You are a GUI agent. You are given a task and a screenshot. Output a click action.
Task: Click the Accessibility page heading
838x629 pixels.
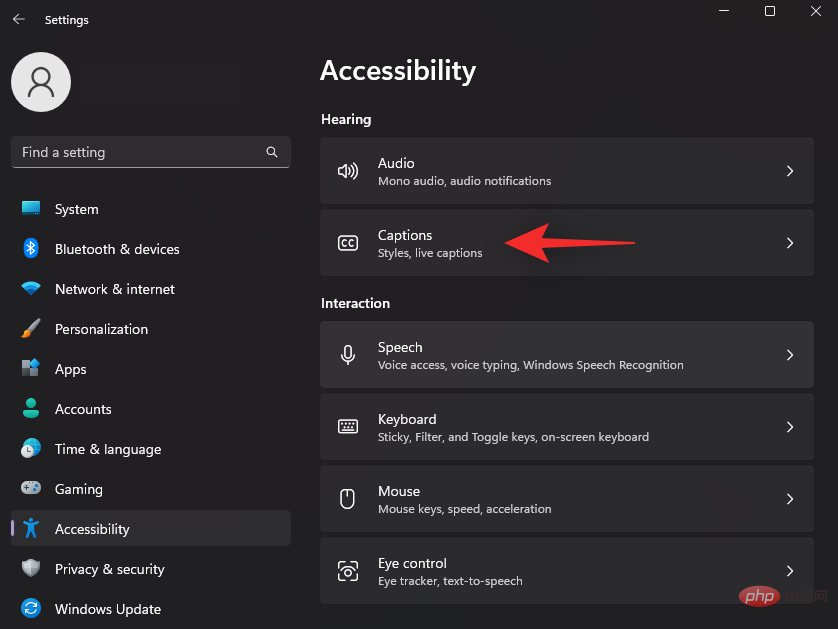coord(398,71)
